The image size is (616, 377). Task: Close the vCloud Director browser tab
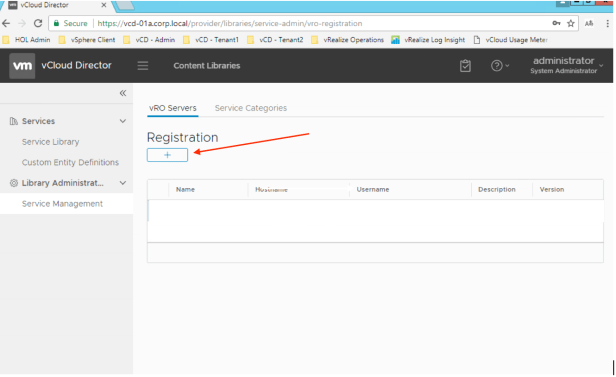[x=104, y=5]
